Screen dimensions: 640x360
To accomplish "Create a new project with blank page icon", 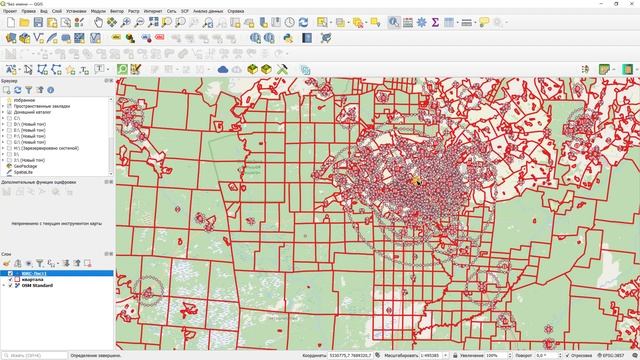I will coord(11,22).
